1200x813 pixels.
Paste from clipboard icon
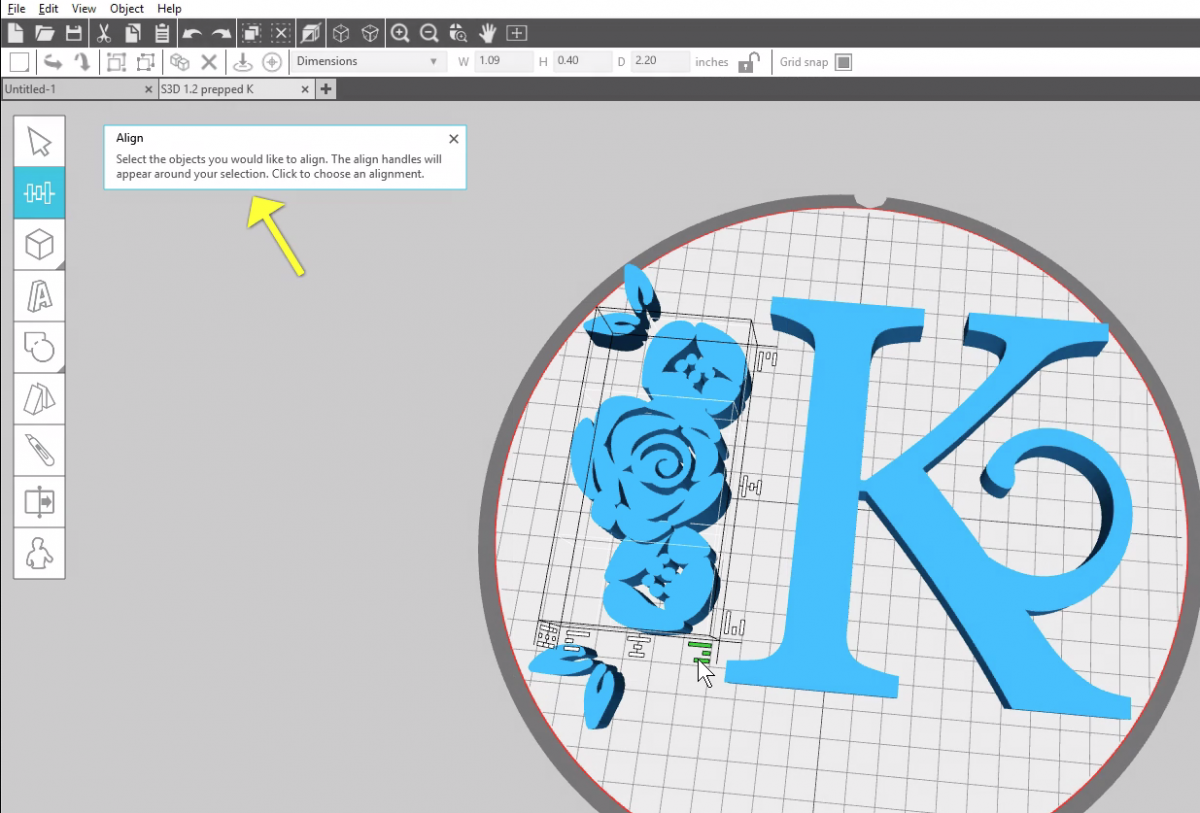[161, 33]
